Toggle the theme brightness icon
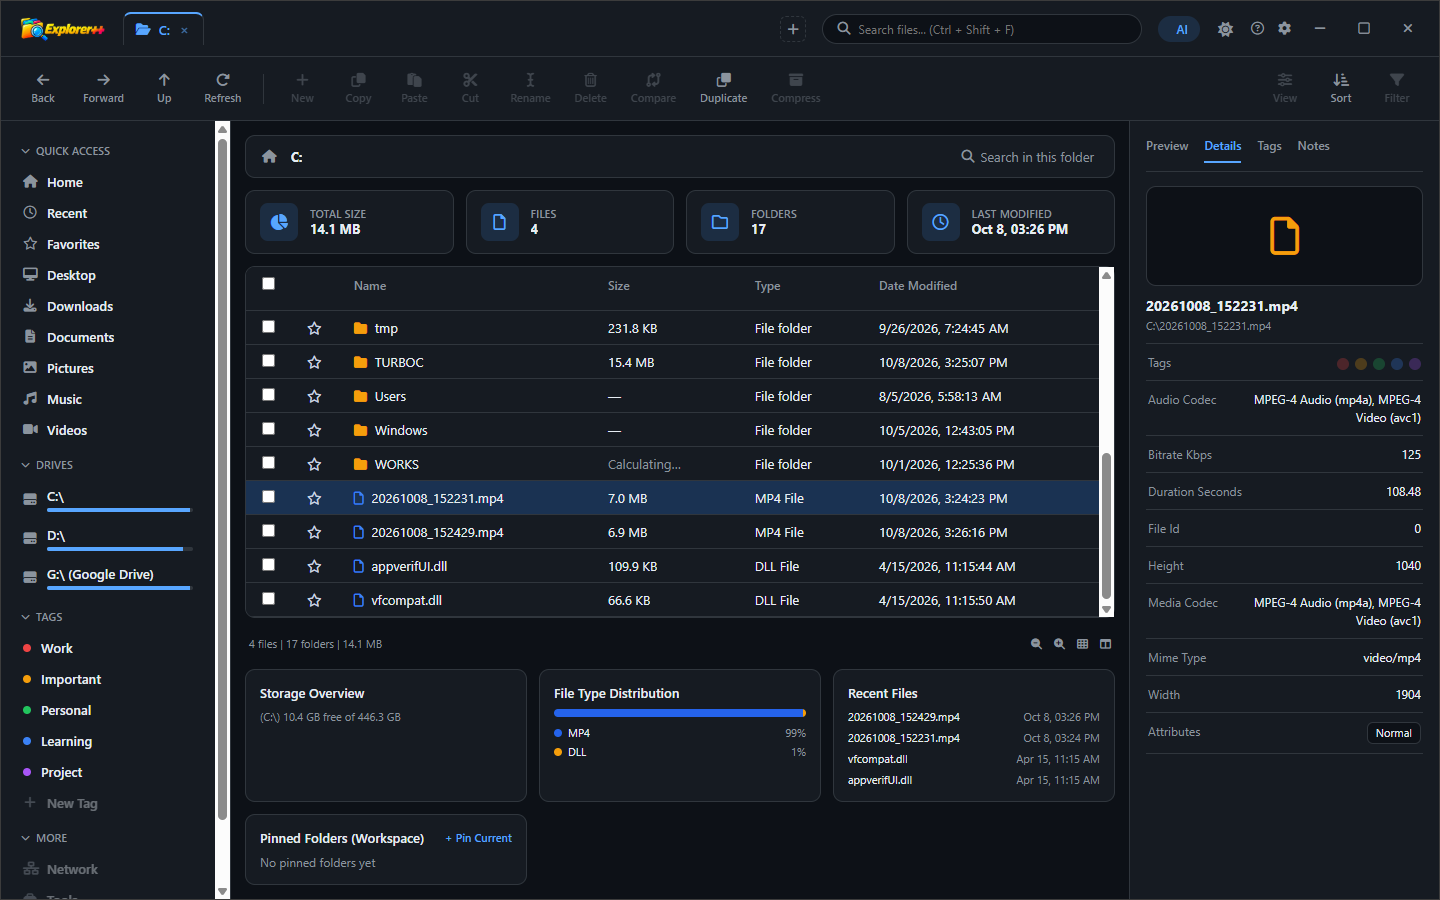The width and height of the screenshot is (1440, 900). pyautogui.click(x=1225, y=29)
